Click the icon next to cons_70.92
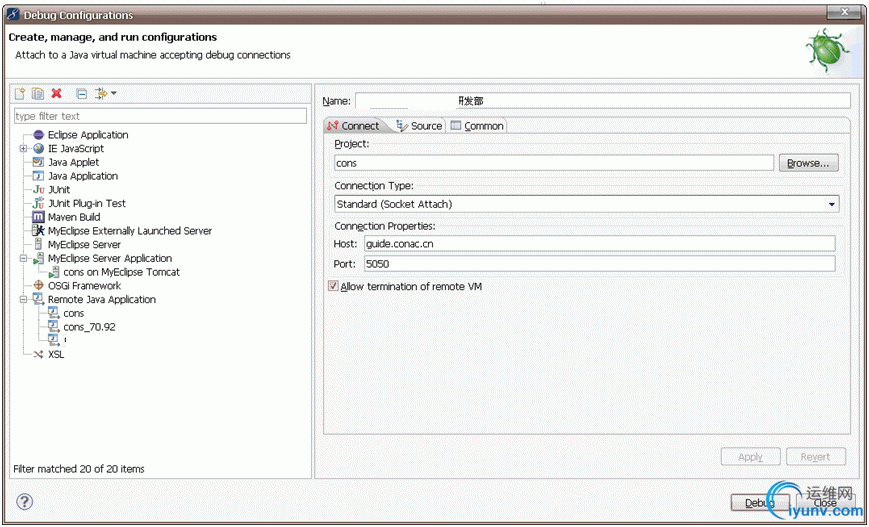The width and height of the screenshot is (869, 527). point(54,327)
